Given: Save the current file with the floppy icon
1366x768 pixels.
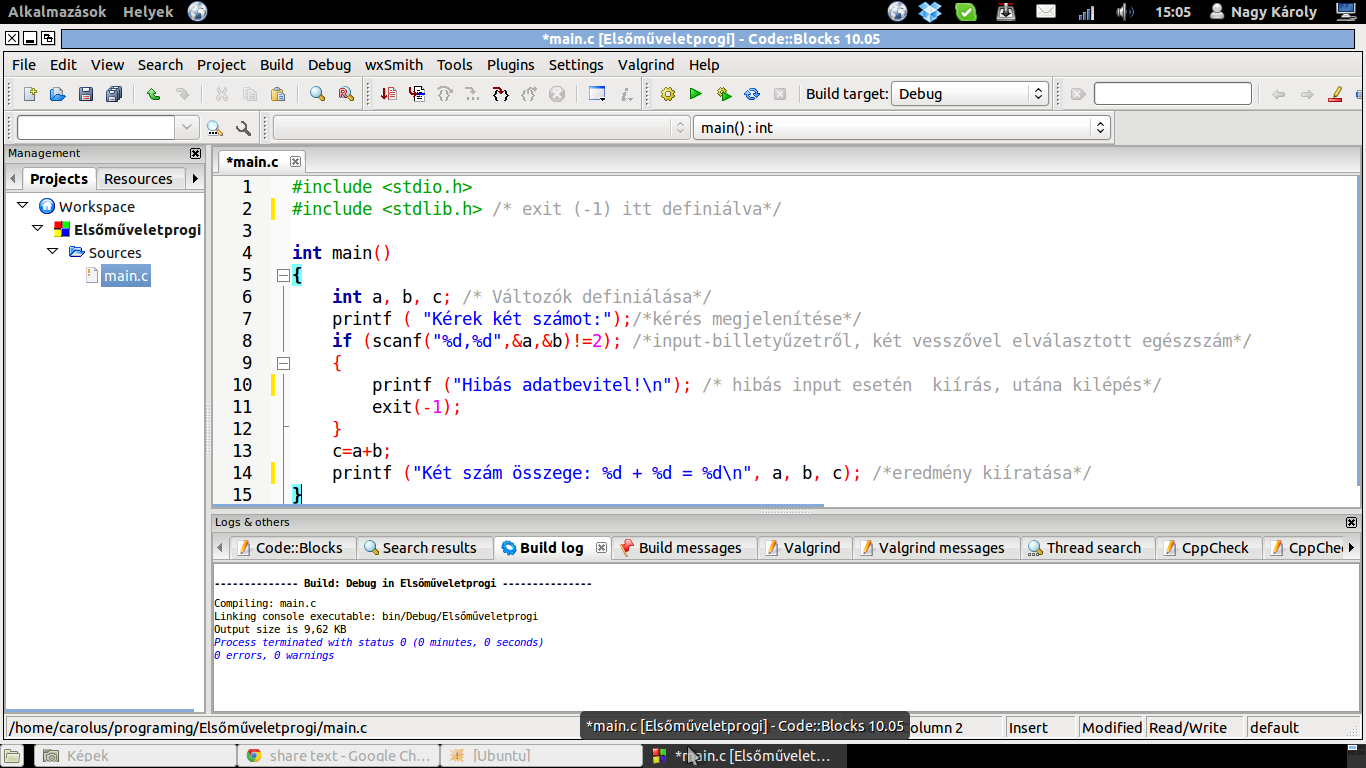Looking at the screenshot, I should point(86,94).
